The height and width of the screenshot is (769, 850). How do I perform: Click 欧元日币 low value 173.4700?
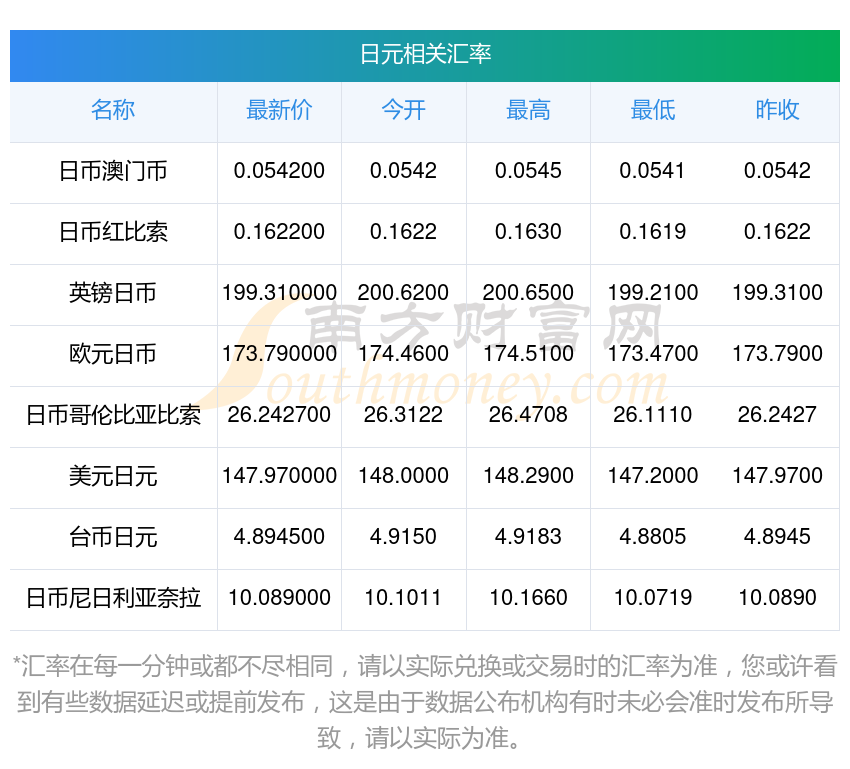pos(653,354)
